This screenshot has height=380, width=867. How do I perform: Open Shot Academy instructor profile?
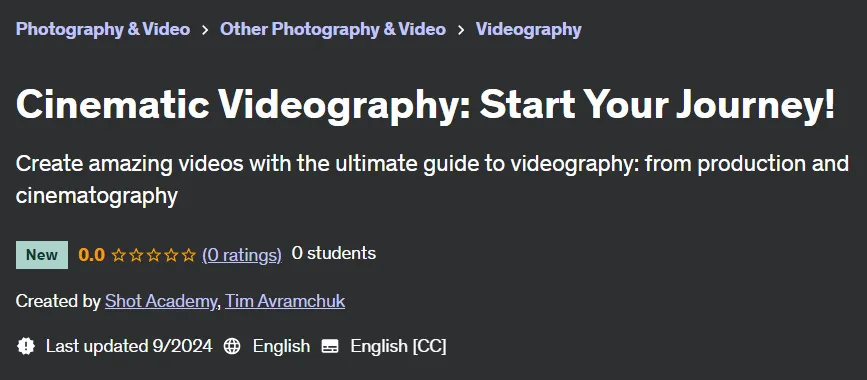(x=160, y=301)
